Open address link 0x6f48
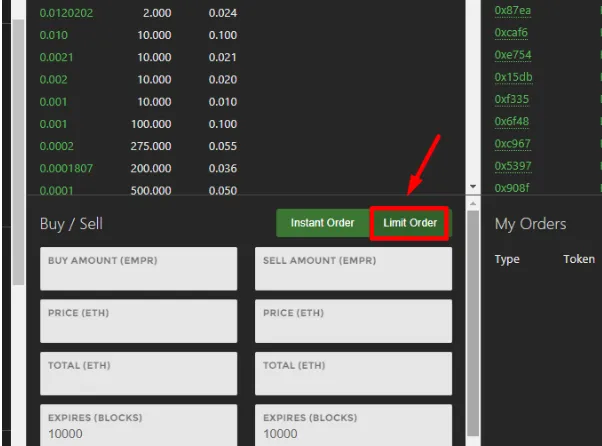 pos(512,121)
